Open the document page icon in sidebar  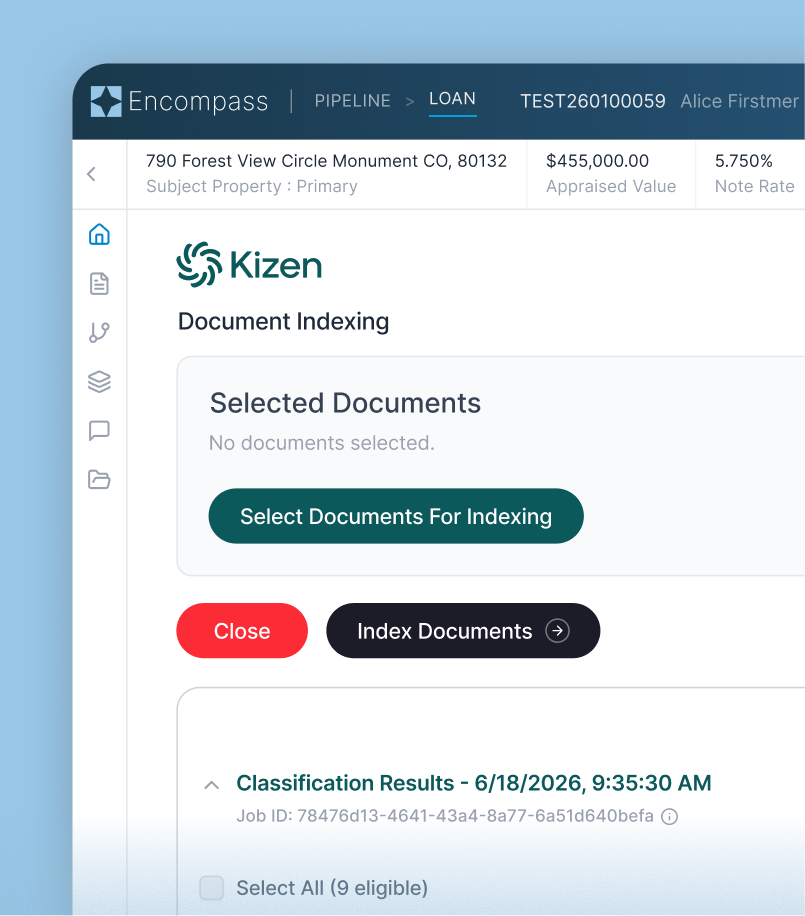tap(99, 283)
